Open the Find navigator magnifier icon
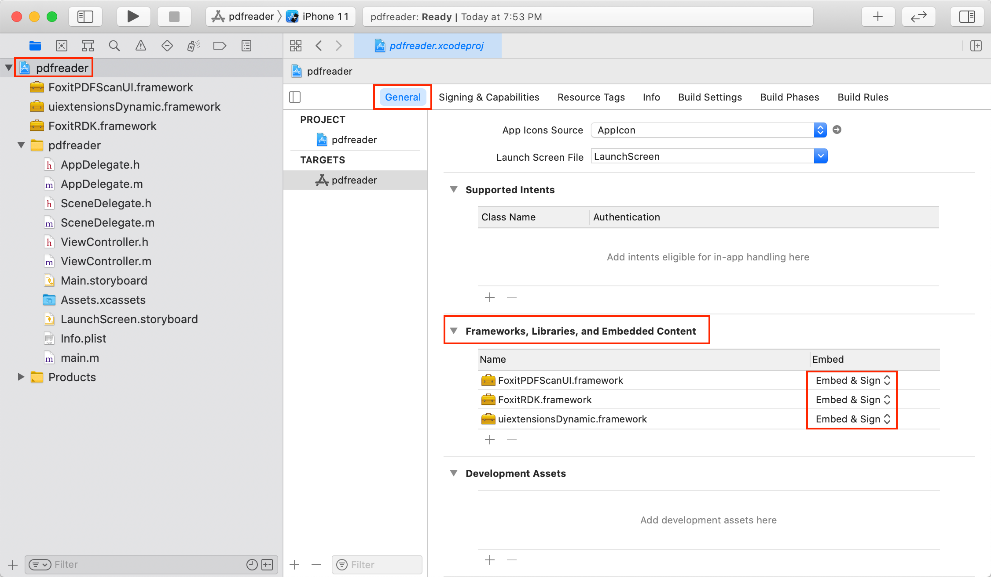The height and width of the screenshot is (577, 991). [x=114, y=46]
